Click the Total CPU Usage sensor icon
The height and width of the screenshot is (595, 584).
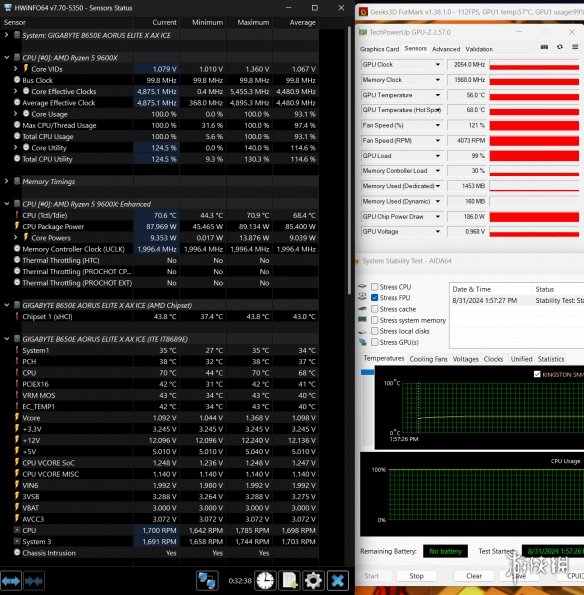[17, 136]
